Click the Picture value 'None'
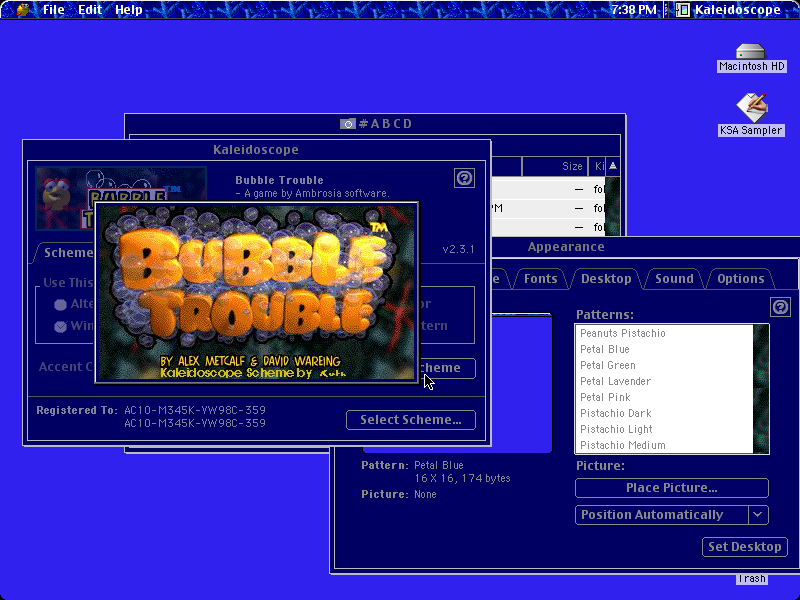This screenshot has width=800, height=600. pos(425,494)
